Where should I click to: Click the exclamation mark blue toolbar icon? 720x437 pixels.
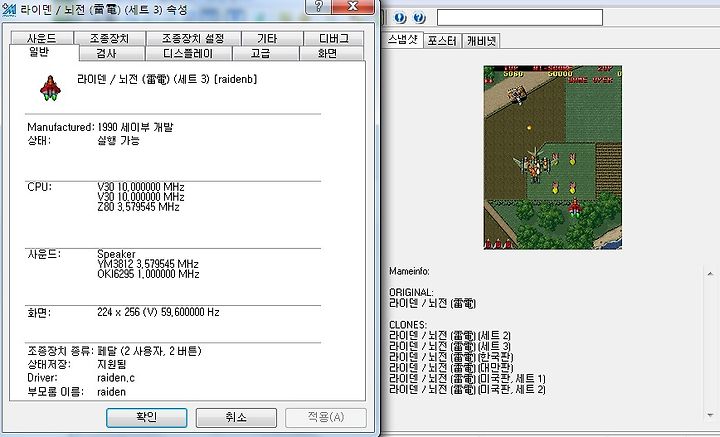[400, 18]
